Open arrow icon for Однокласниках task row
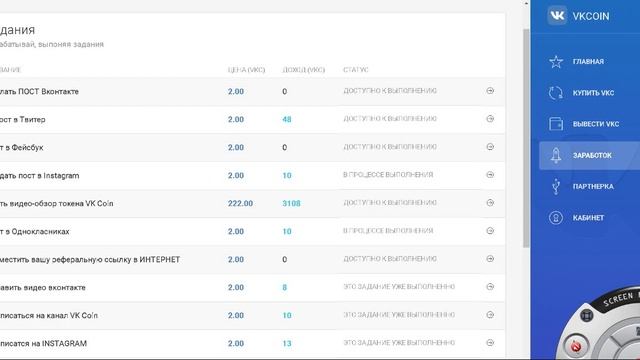The image size is (640, 360). click(x=490, y=231)
